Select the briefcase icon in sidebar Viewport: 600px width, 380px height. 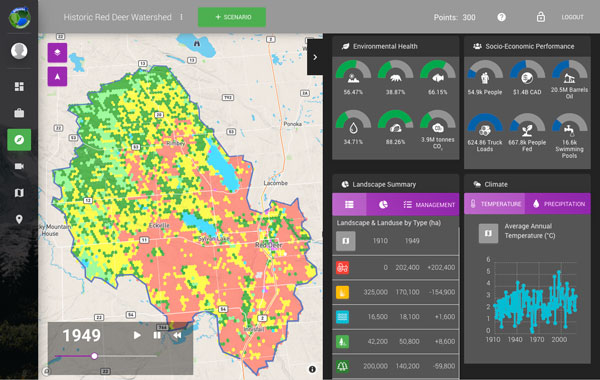pos(19,113)
